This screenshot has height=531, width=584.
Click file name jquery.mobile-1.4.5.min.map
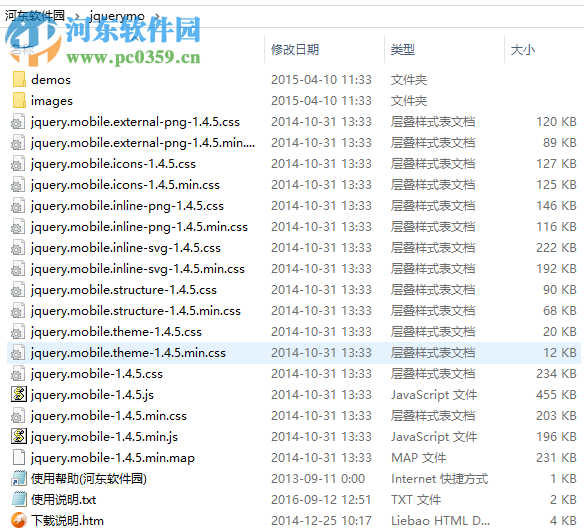click(x=113, y=458)
